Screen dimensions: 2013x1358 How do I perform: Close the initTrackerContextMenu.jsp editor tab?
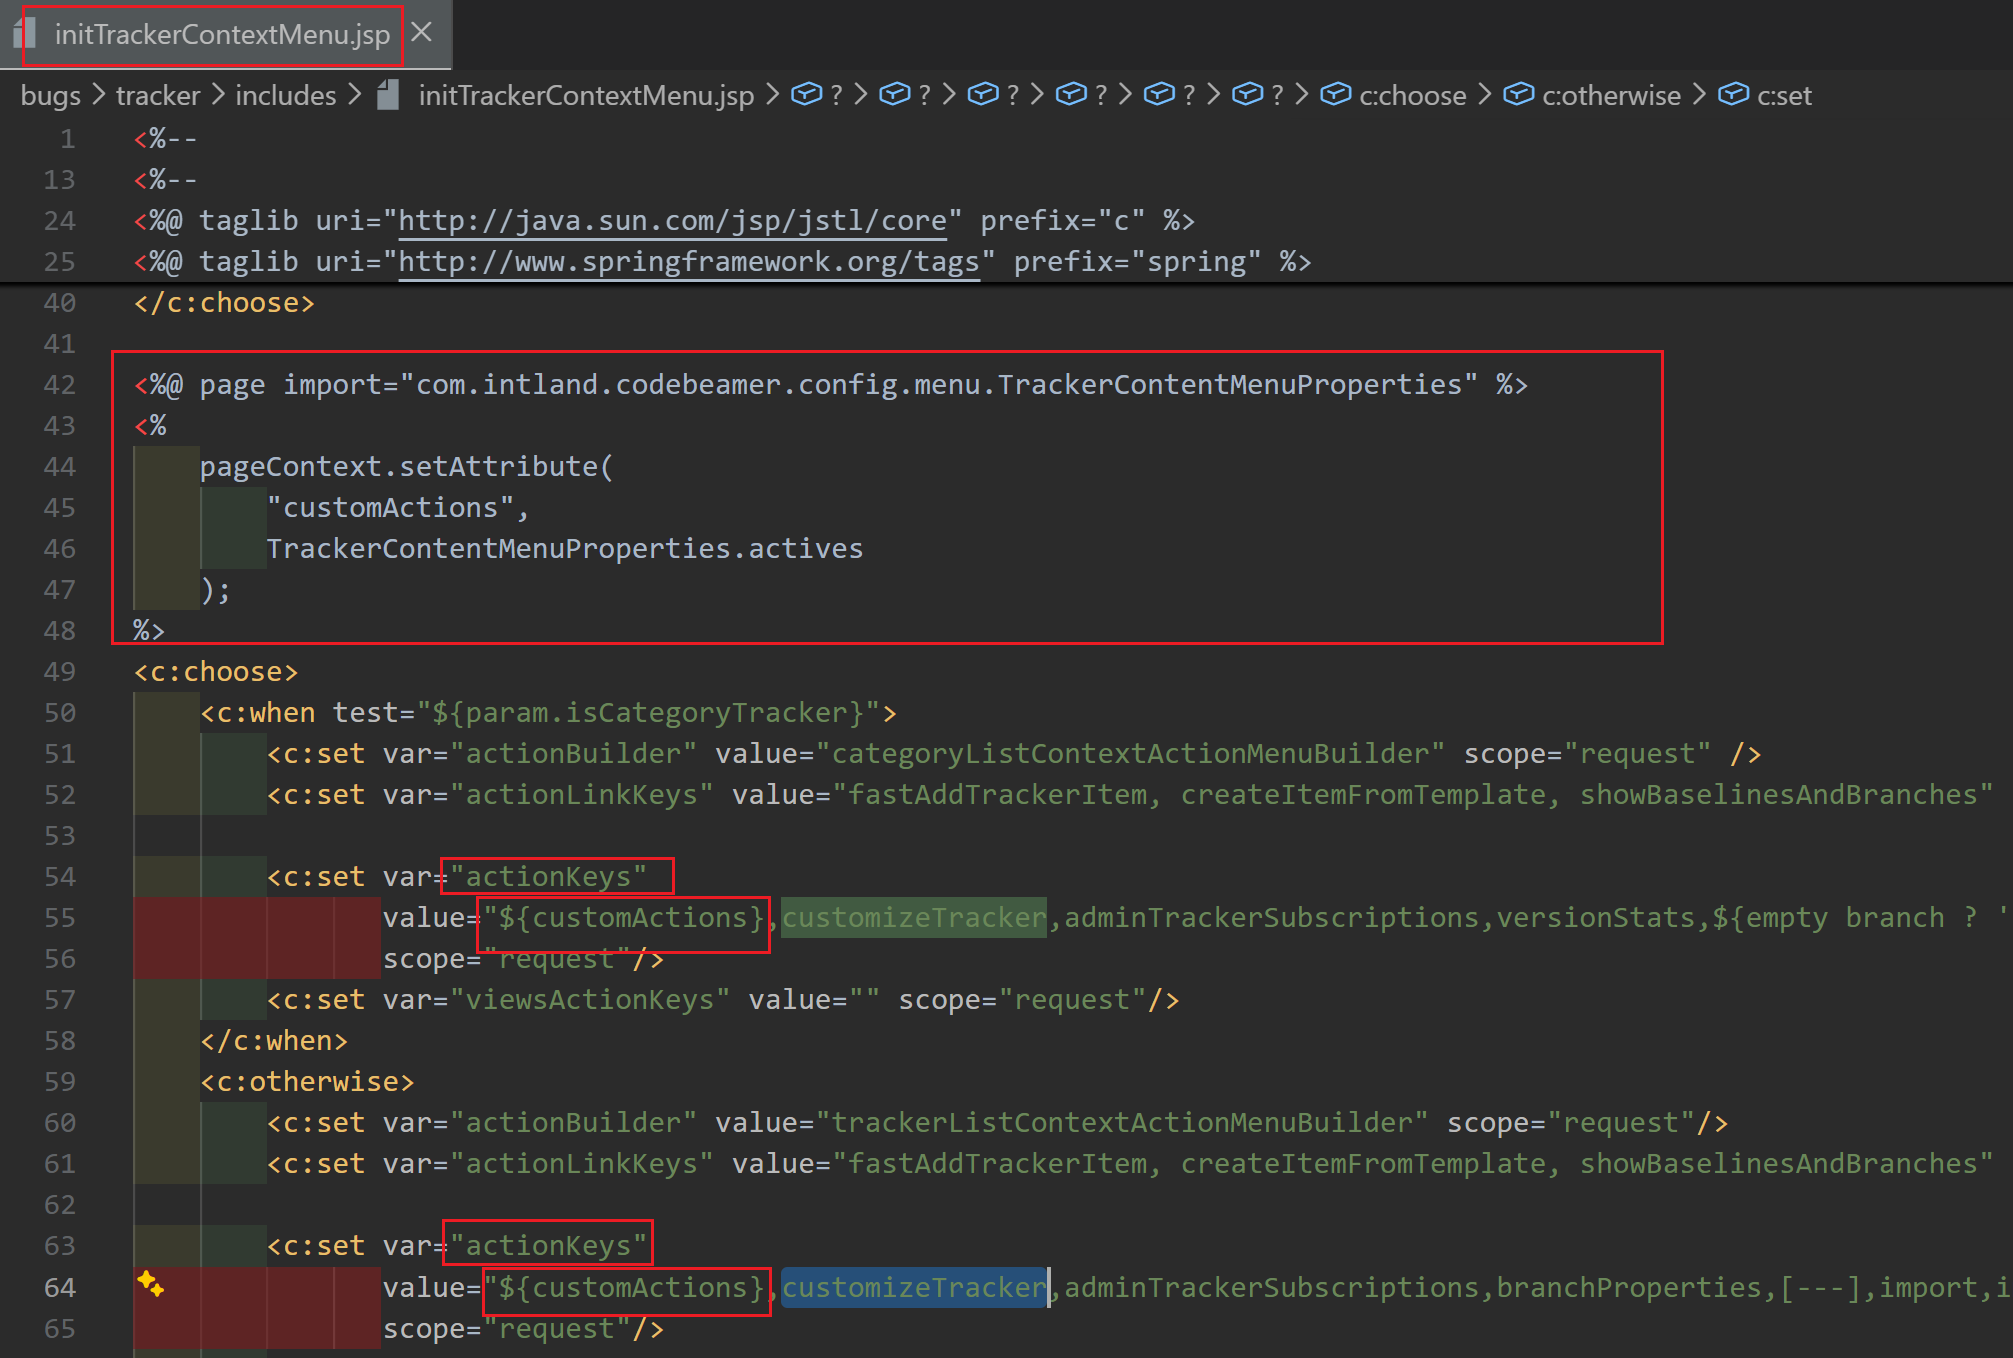422,32
